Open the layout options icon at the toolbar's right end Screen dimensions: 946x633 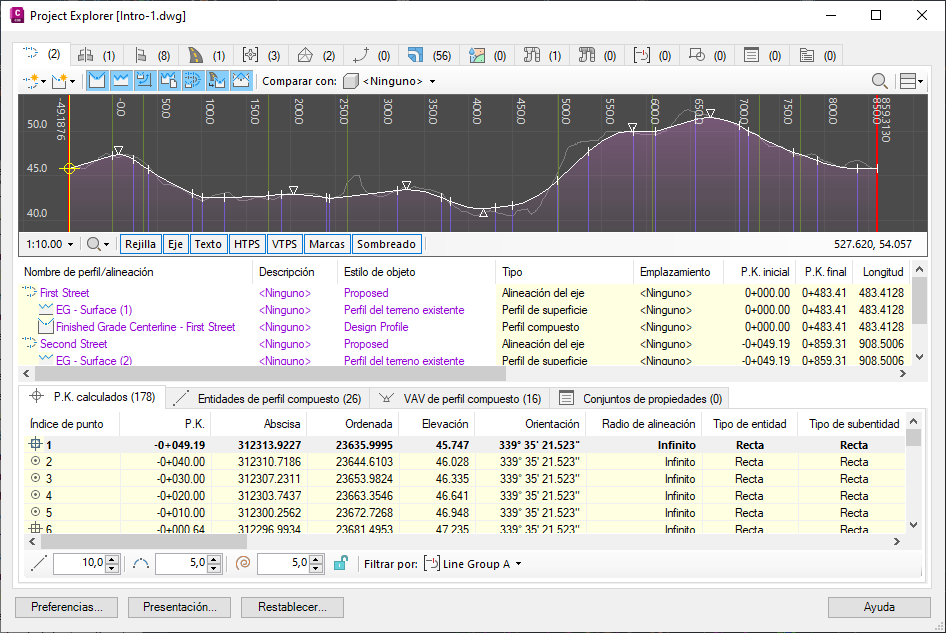pos(910,81)
